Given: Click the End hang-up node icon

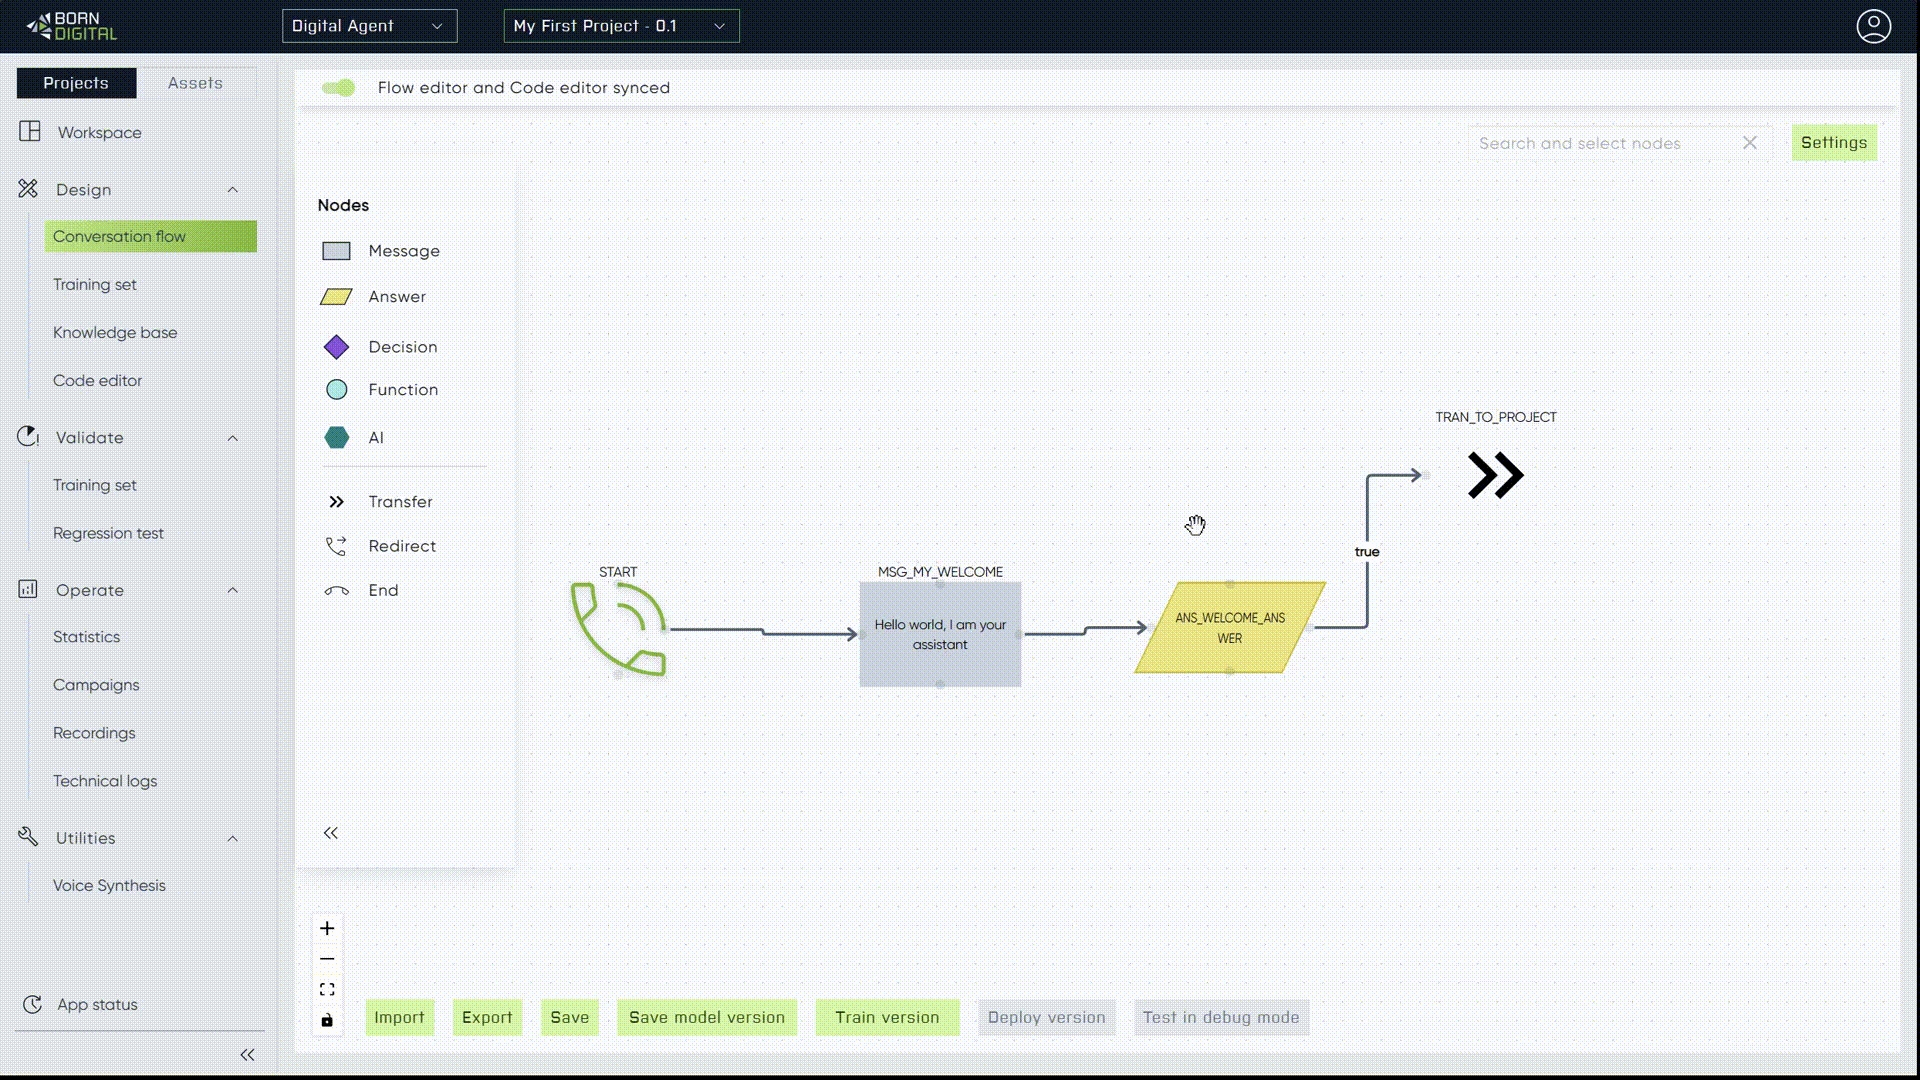Looking at the screenshot, I should pyautogui.click(x=336, y=591).
